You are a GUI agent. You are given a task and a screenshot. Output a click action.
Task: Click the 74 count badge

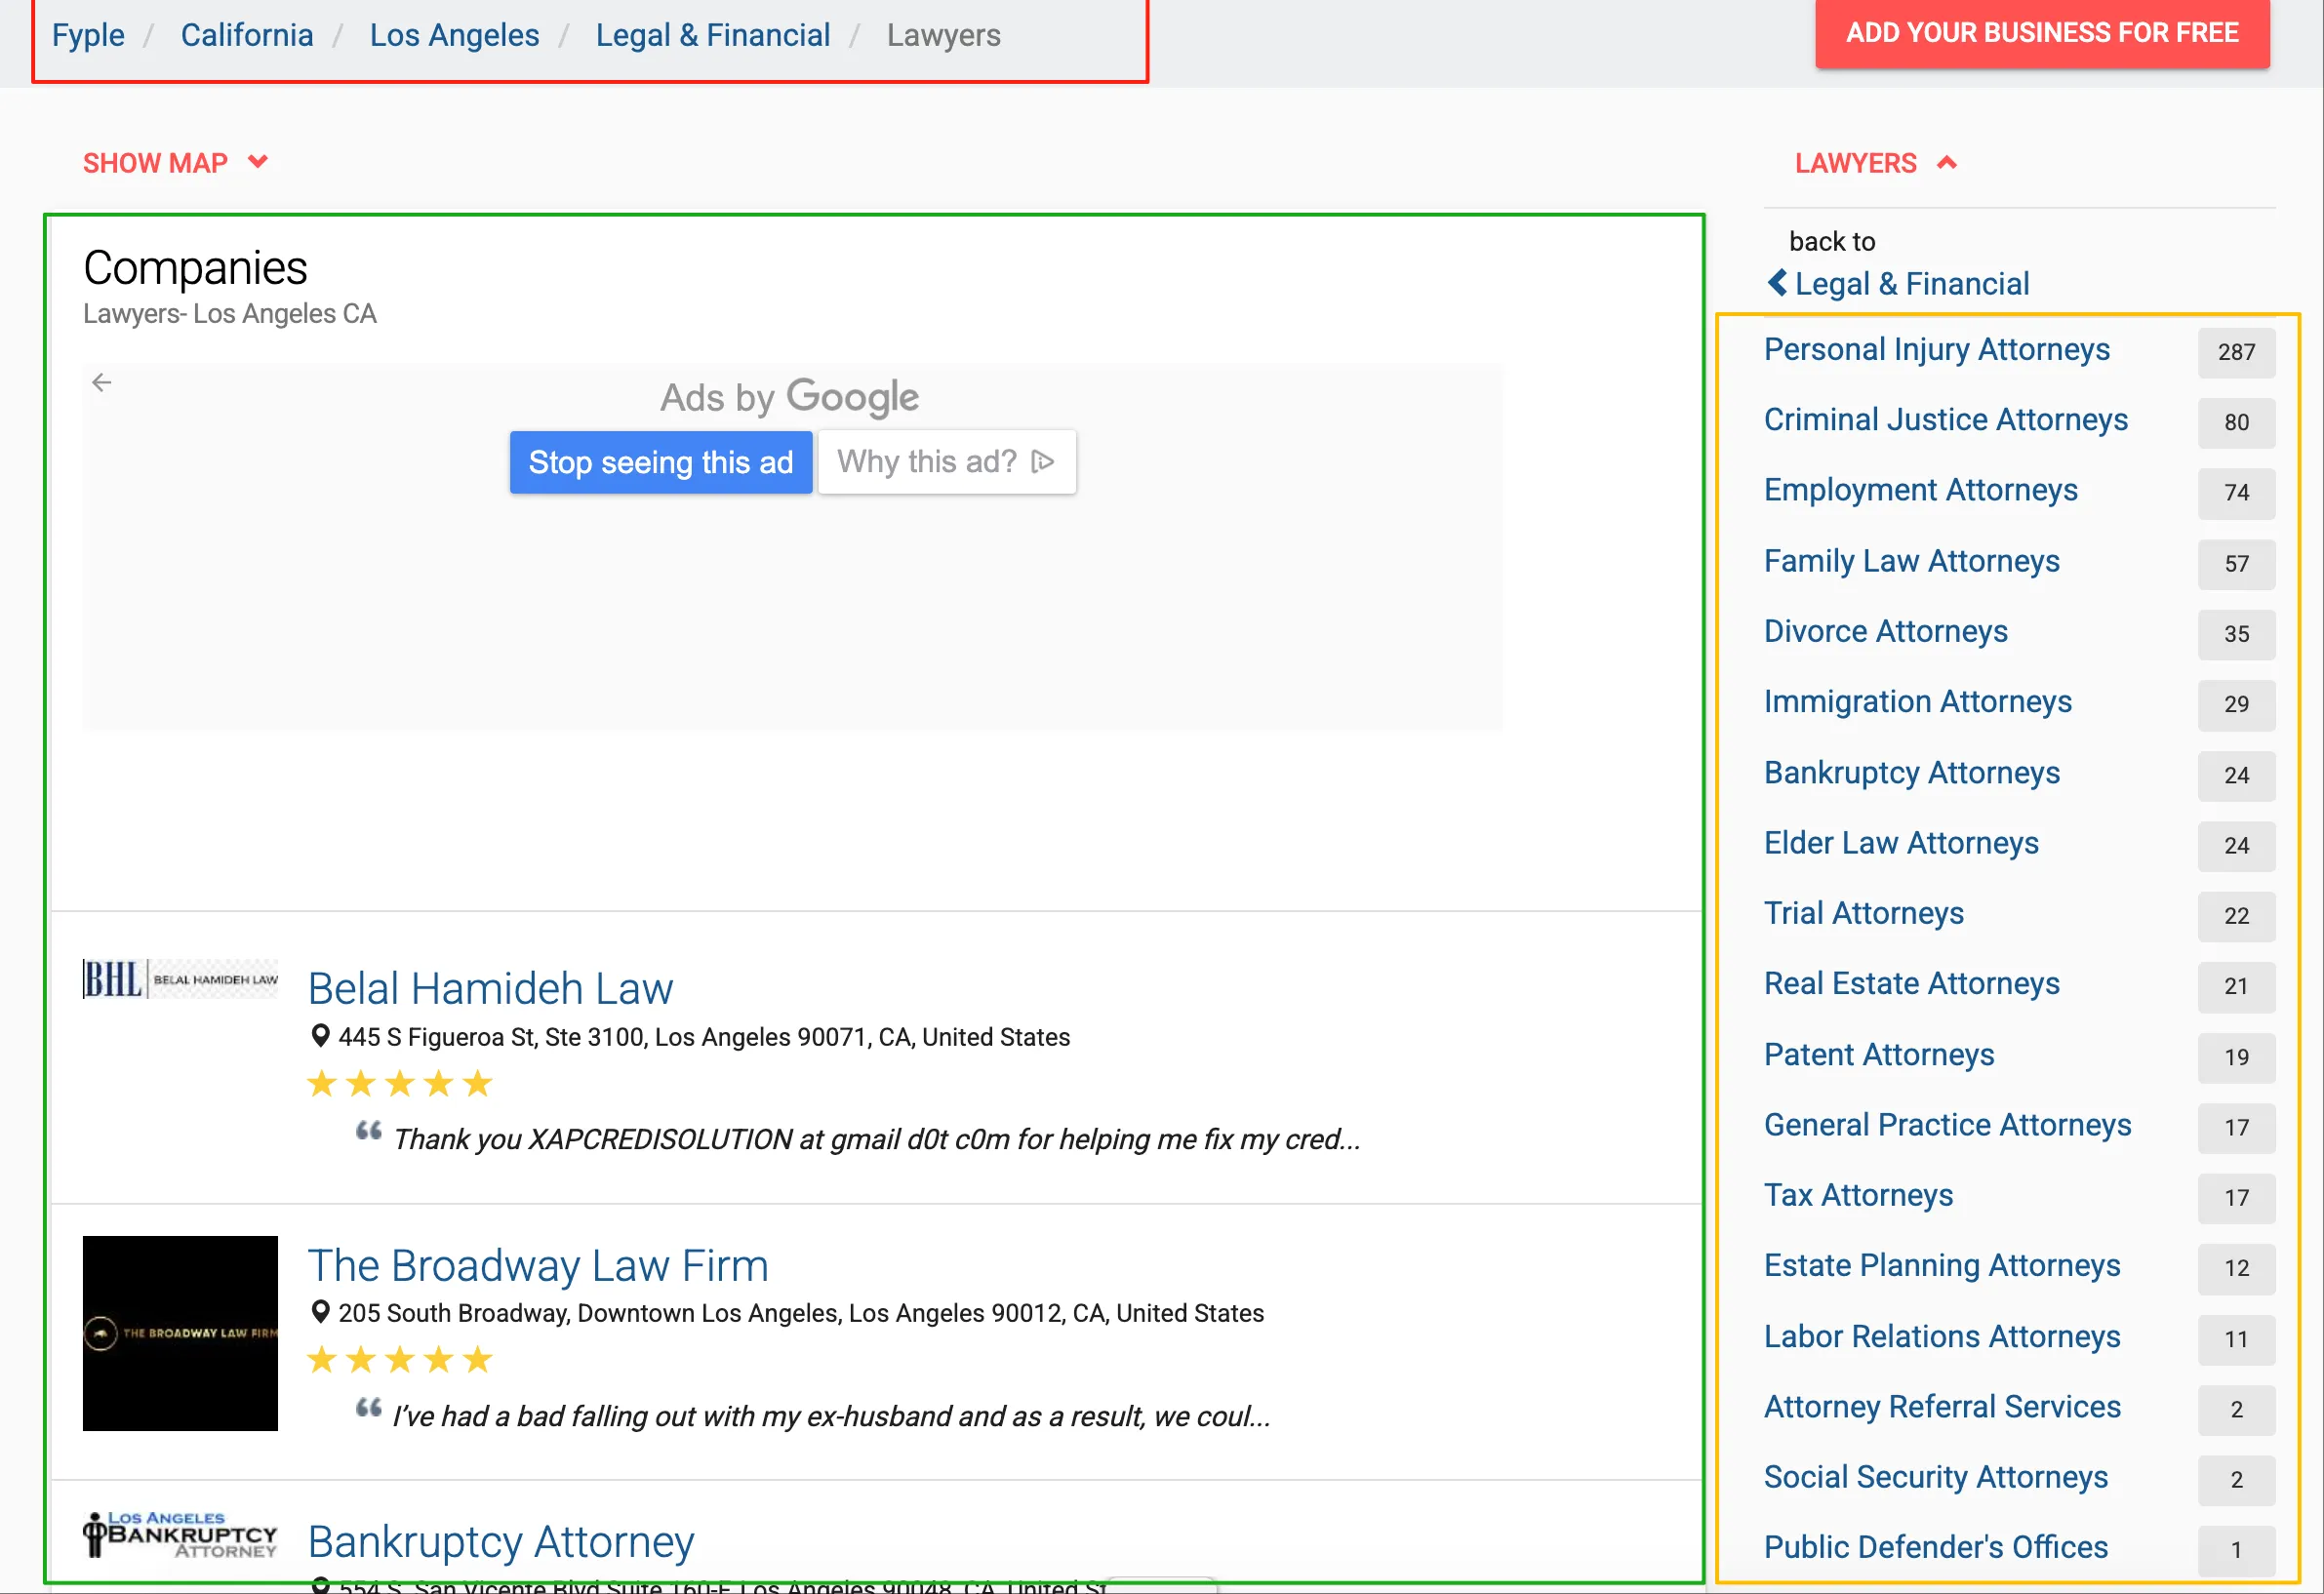pyautogui.click(x=2236, y=493)
